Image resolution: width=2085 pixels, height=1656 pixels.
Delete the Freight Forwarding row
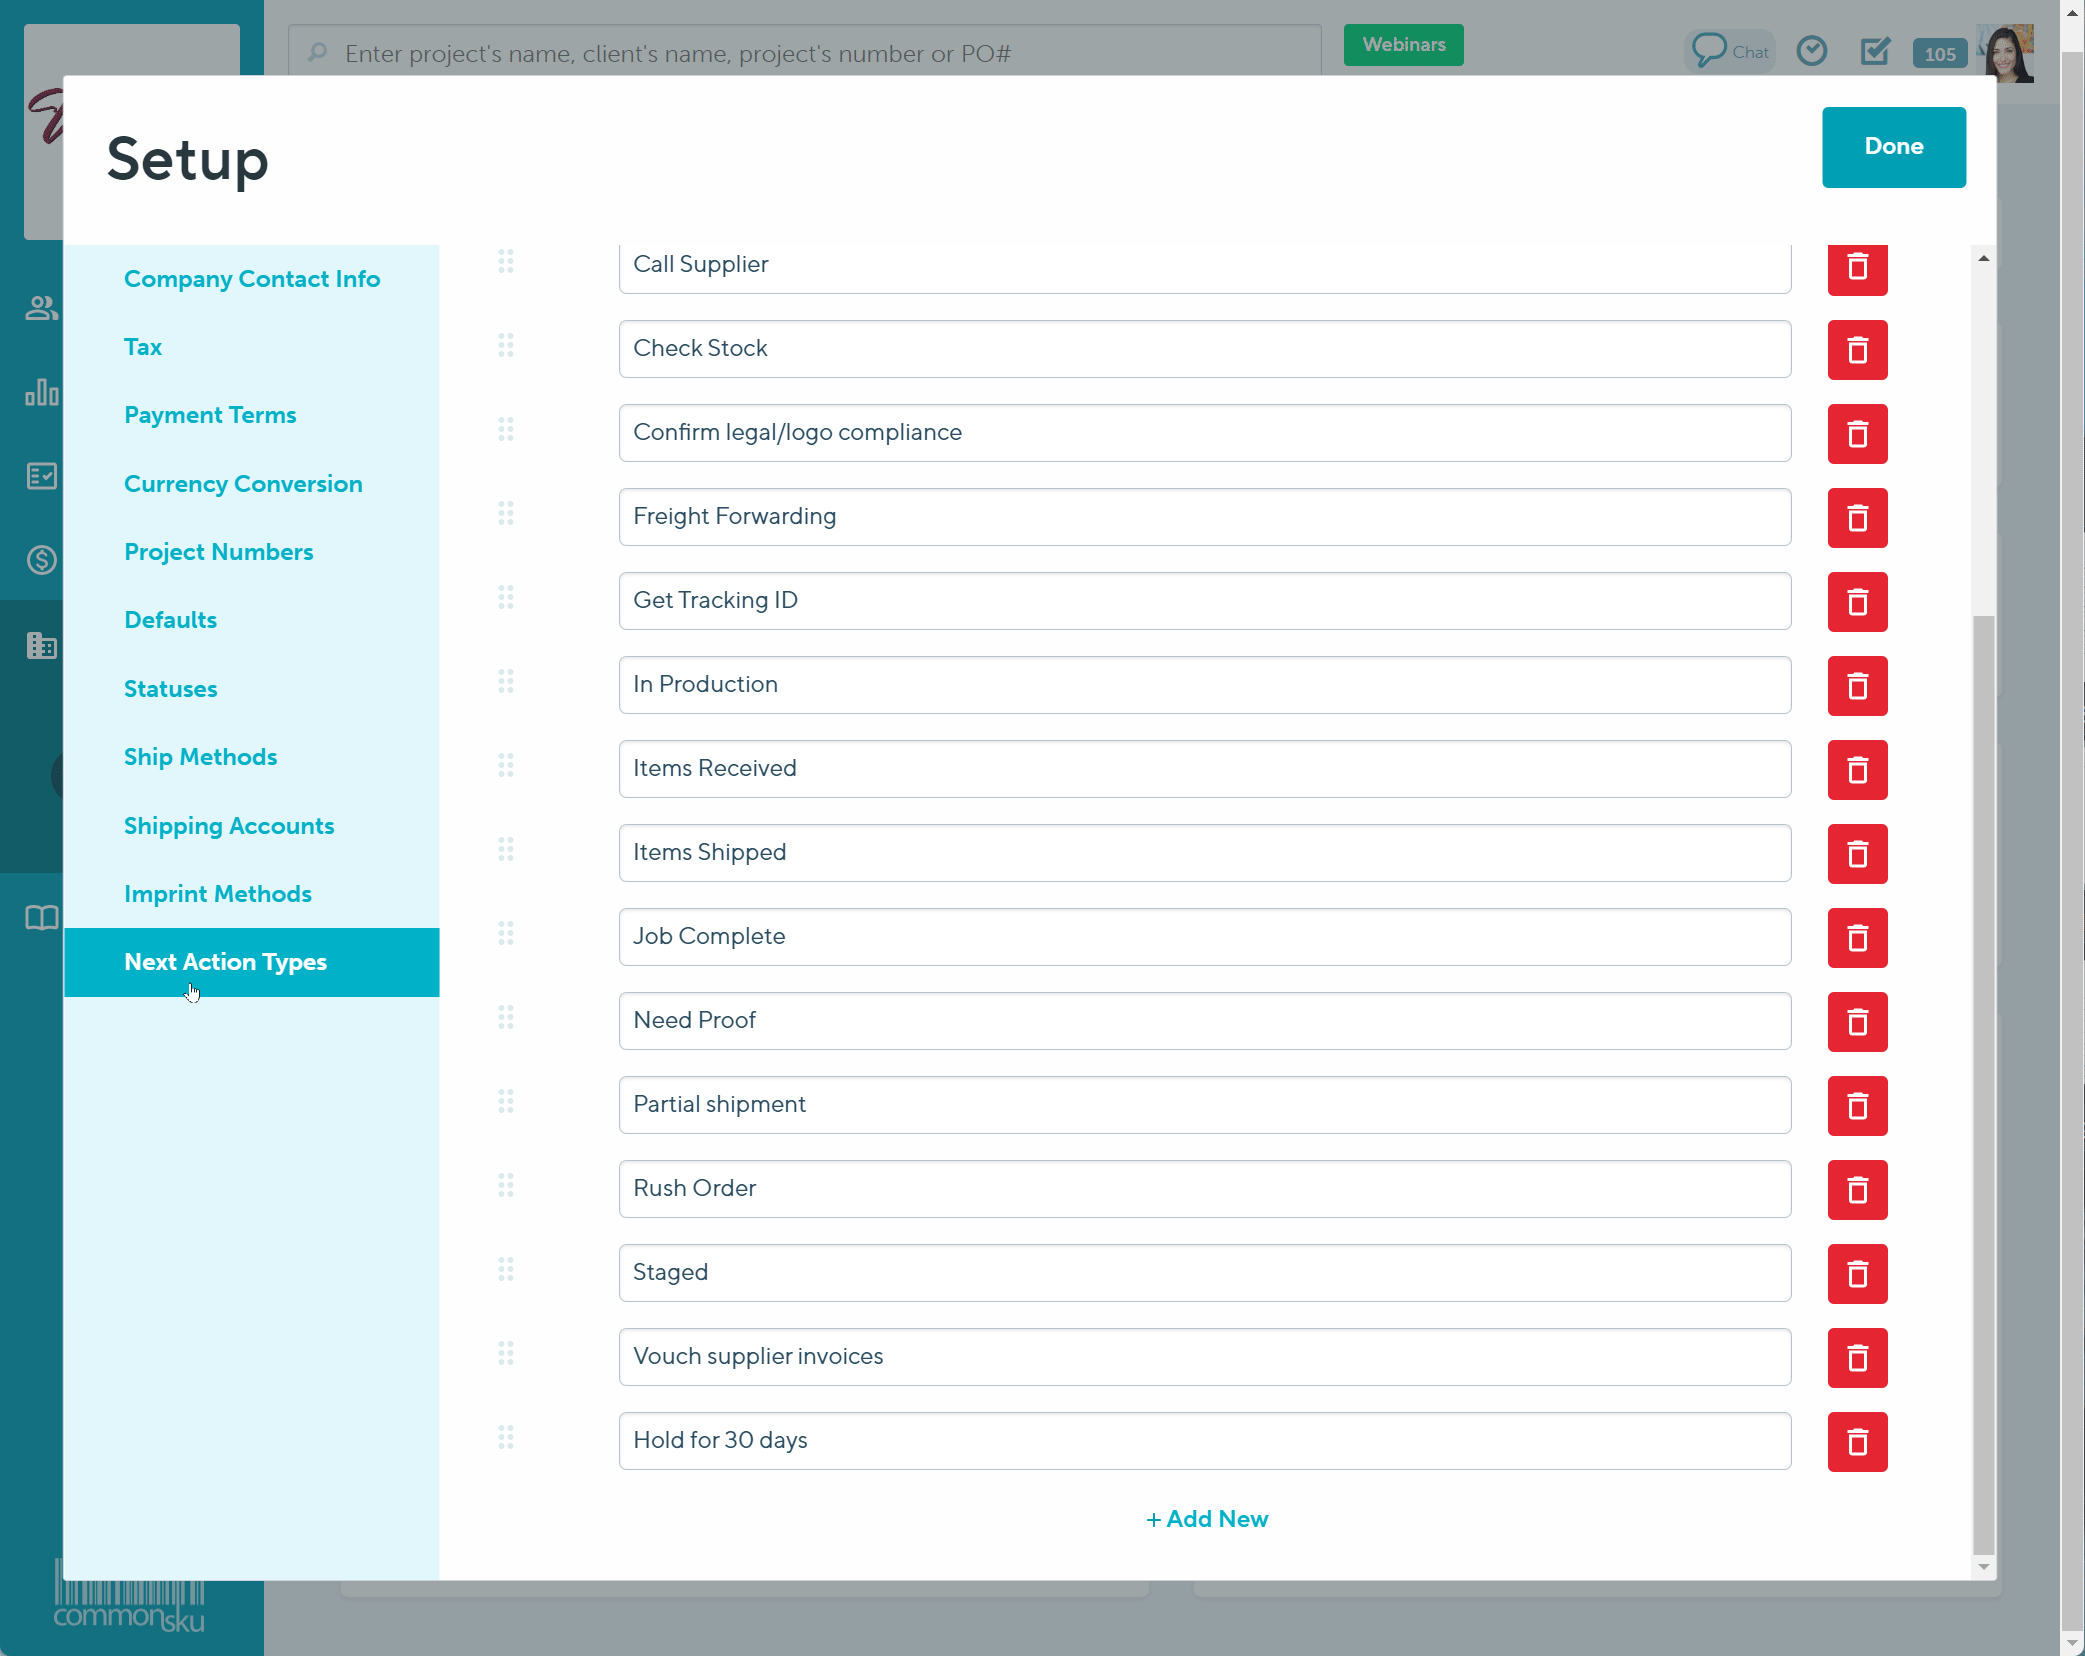pyautogui.click(x=1856, y=518)
